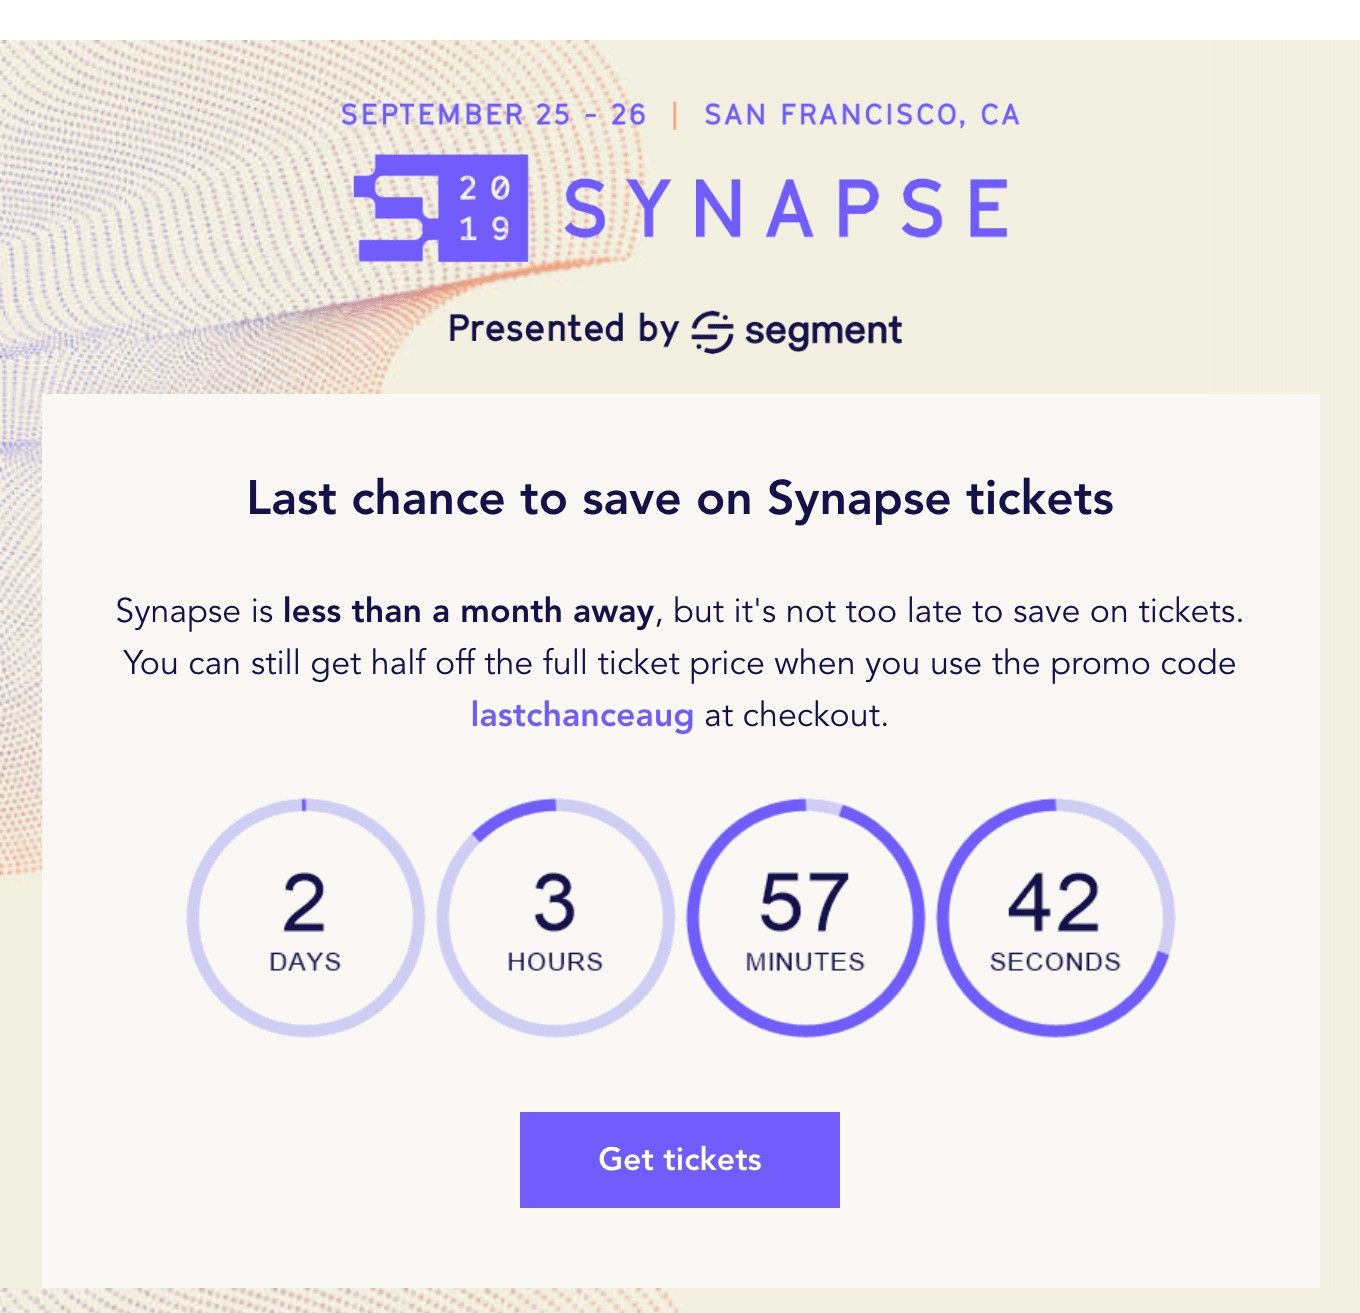Click the Minutes countdown circle

805,917
